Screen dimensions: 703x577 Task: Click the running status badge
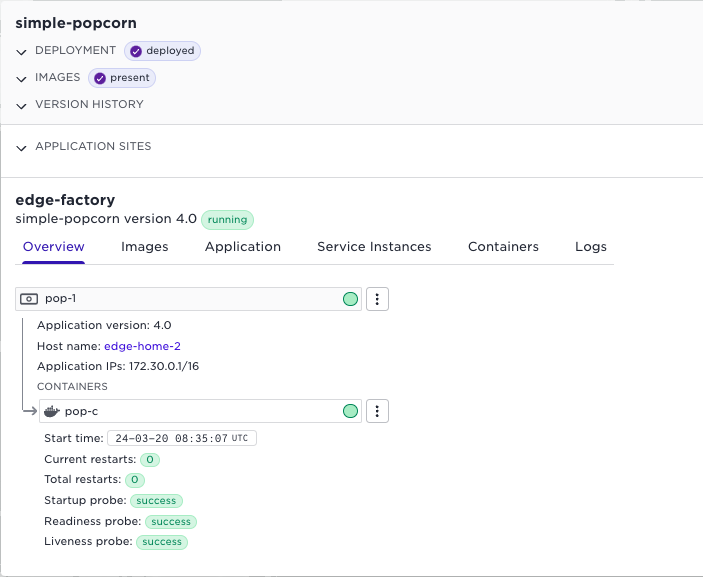pyautogui.click(x=227, y=219)
